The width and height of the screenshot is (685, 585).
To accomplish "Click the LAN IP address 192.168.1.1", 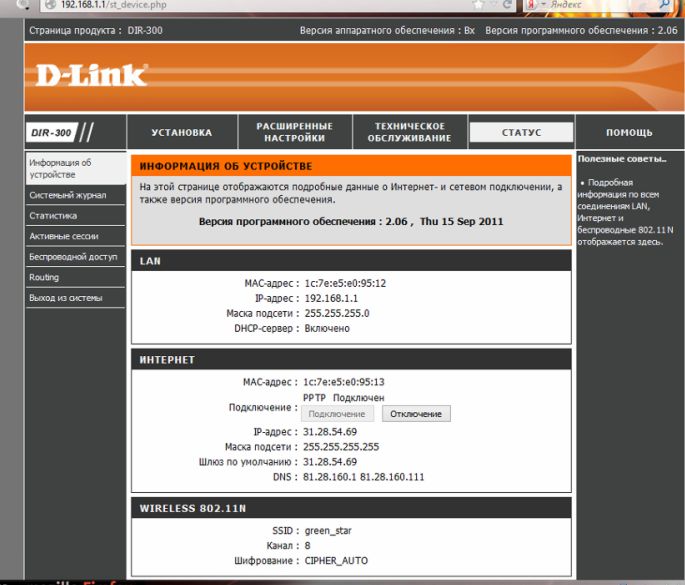I will click(x=331, y=298).
